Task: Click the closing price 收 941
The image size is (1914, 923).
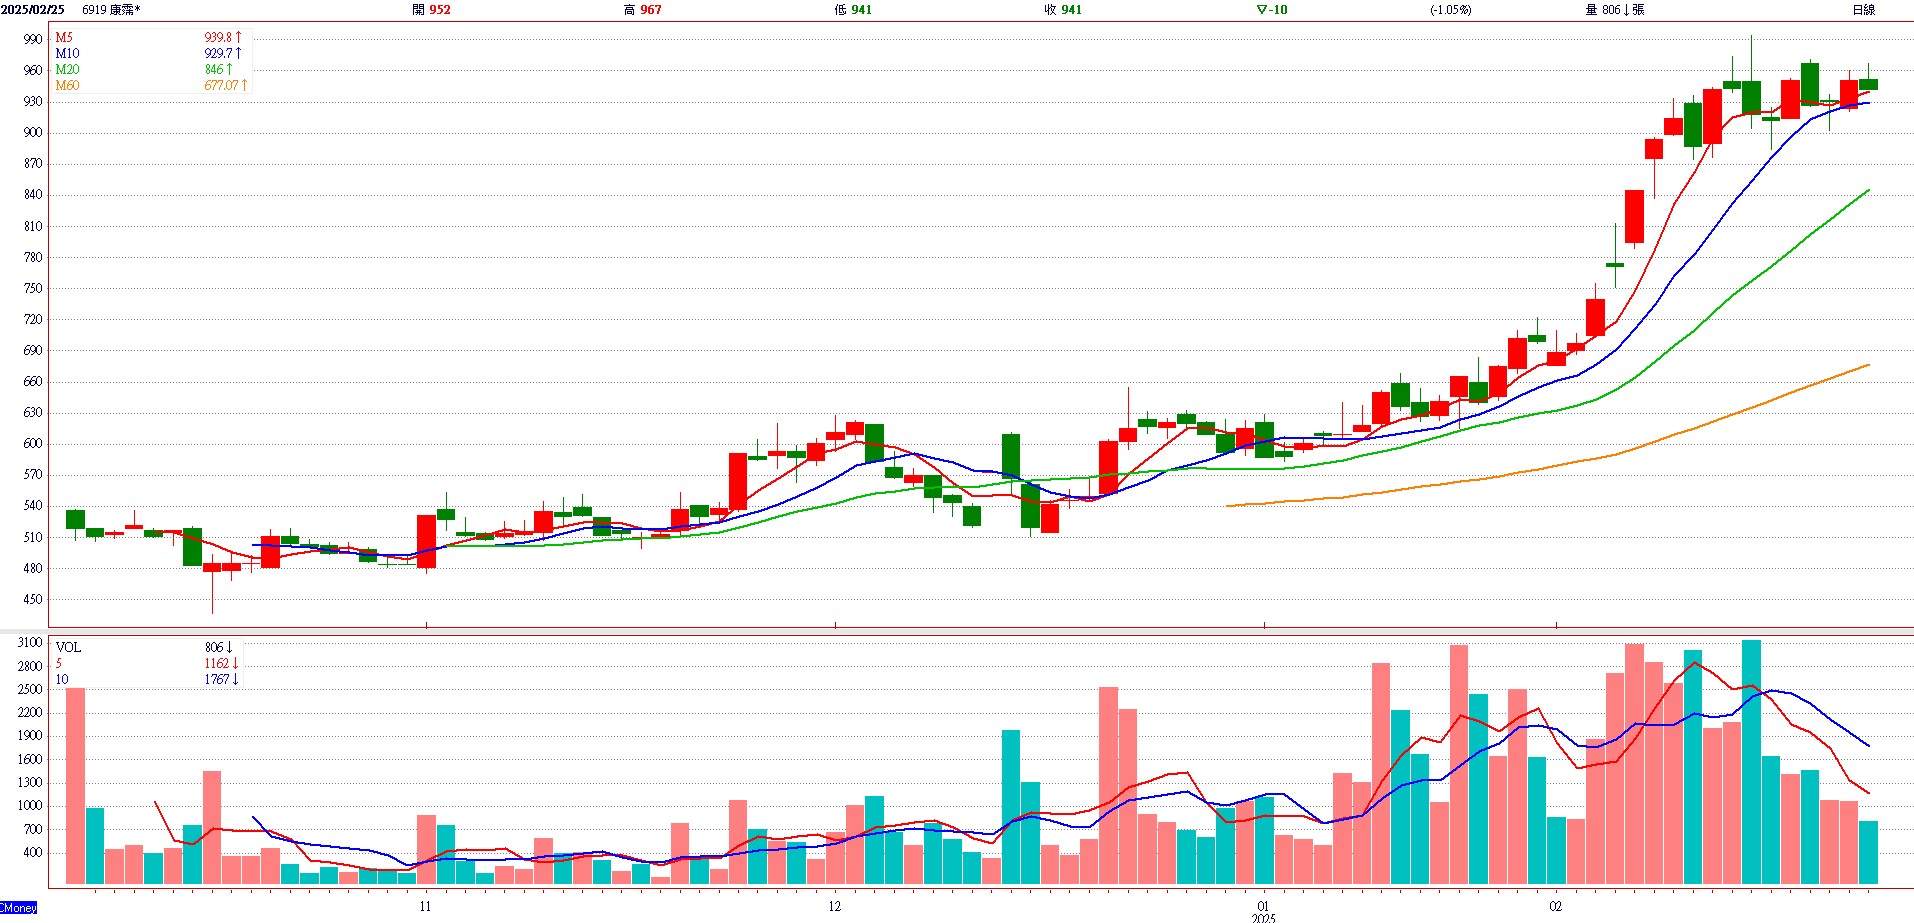Action: click(1063, 9)
